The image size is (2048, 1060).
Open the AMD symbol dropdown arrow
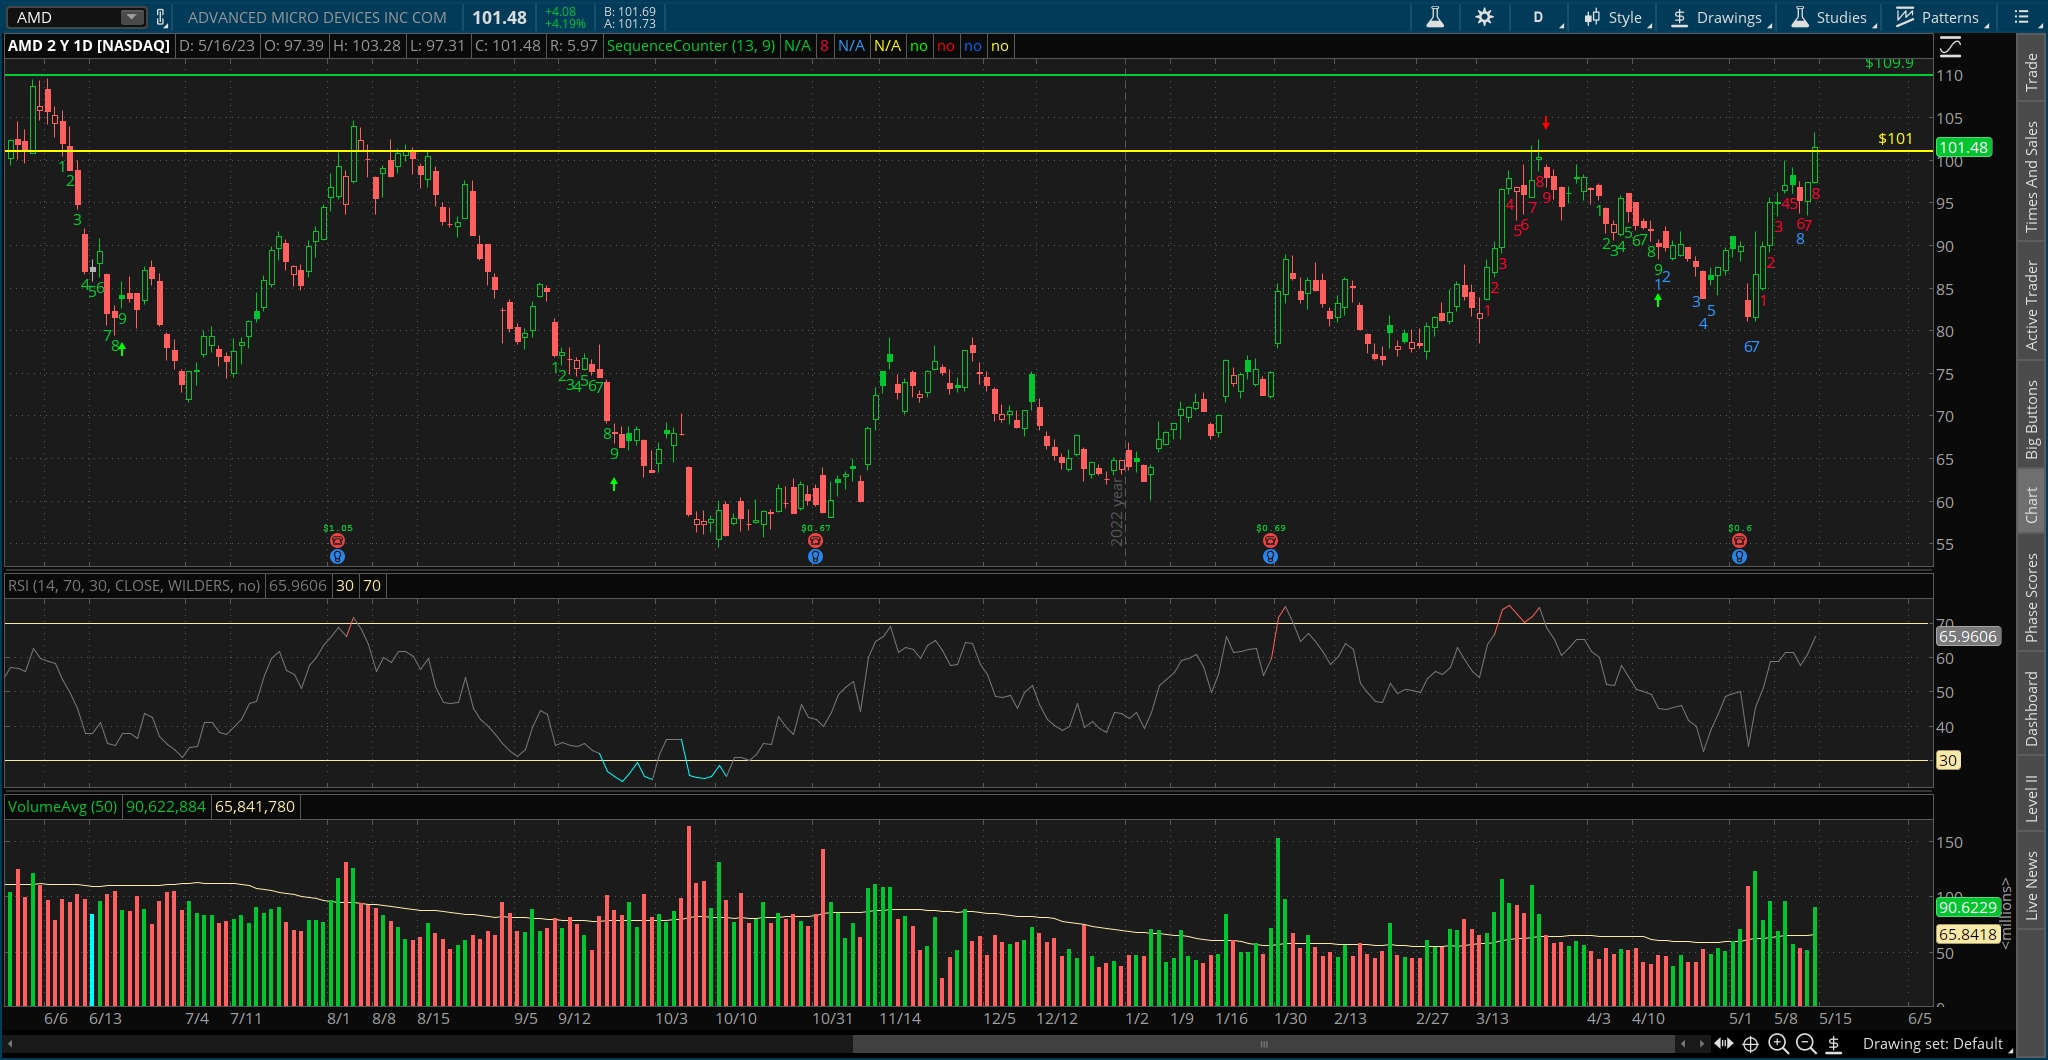[131, 17]
